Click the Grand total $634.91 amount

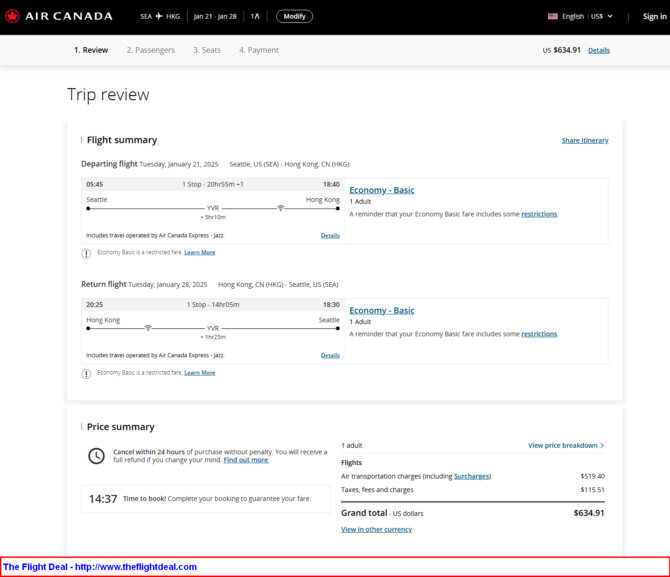click(589, 513)
